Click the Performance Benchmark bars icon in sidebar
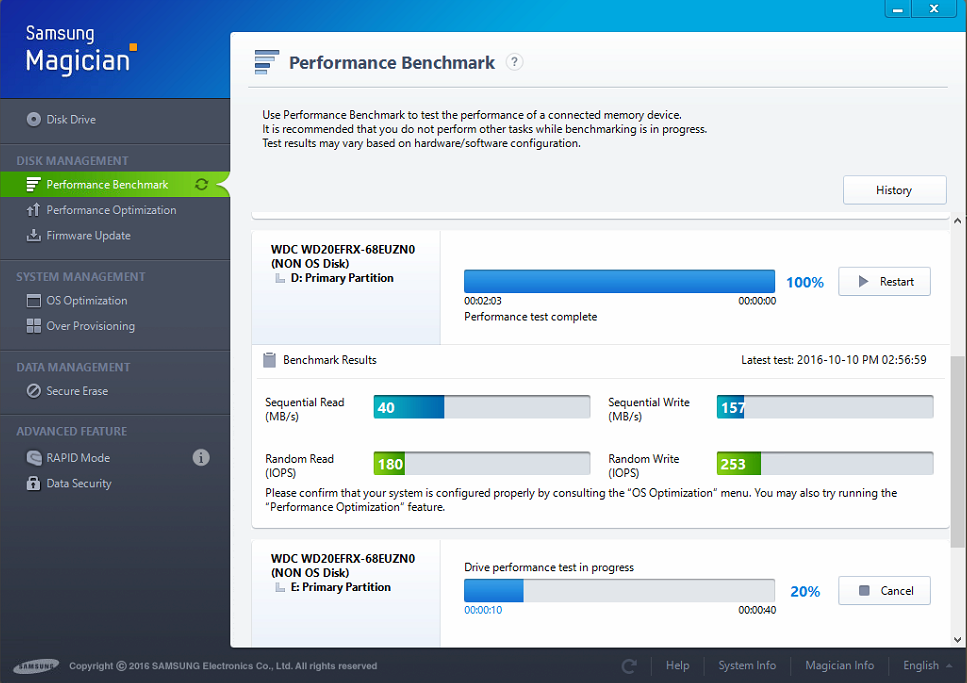 click(33, 184)
